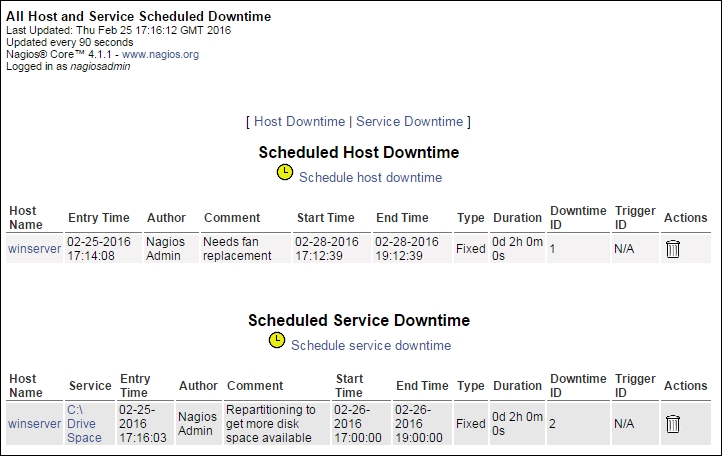Select the 'Needs fan replacement' comment cell
The width and height of the screenshot is (722, 456).
(246, 249)
